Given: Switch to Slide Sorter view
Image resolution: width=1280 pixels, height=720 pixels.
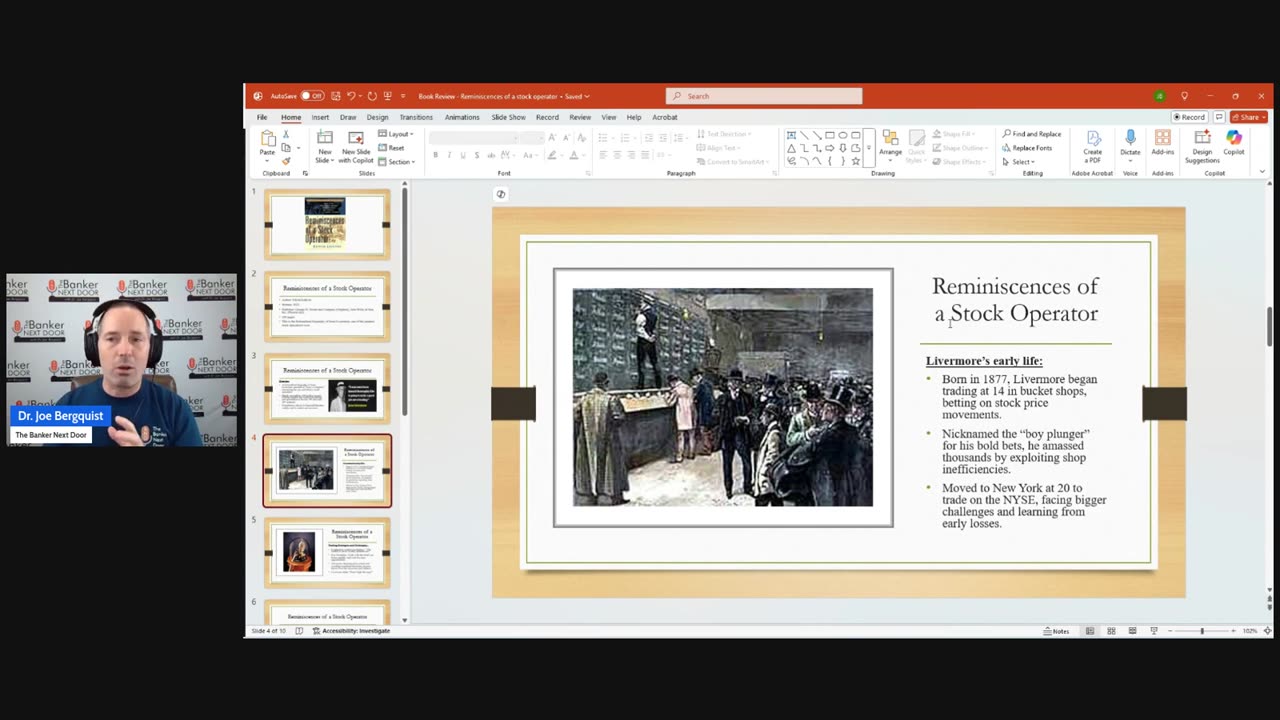Looking at the screenshot, I should (1111, 631).
